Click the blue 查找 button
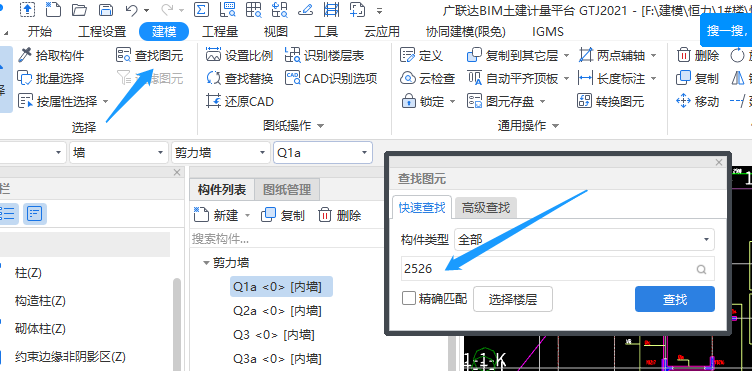This screenshot has width=752, height=371. [675, 299]
